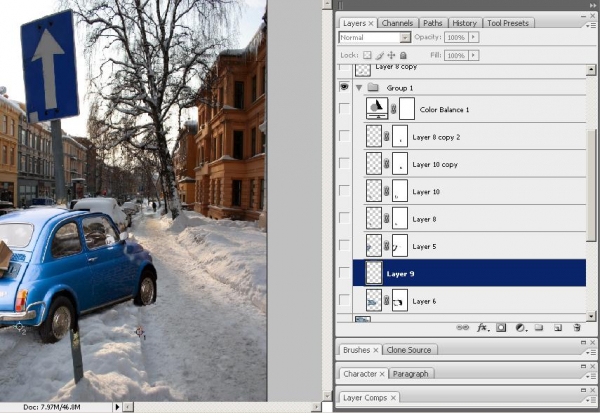Image resolution: width=600 pixels, height=413 pixels.
Task: Toggle lock position icon
Action: (x=391, y=55)
